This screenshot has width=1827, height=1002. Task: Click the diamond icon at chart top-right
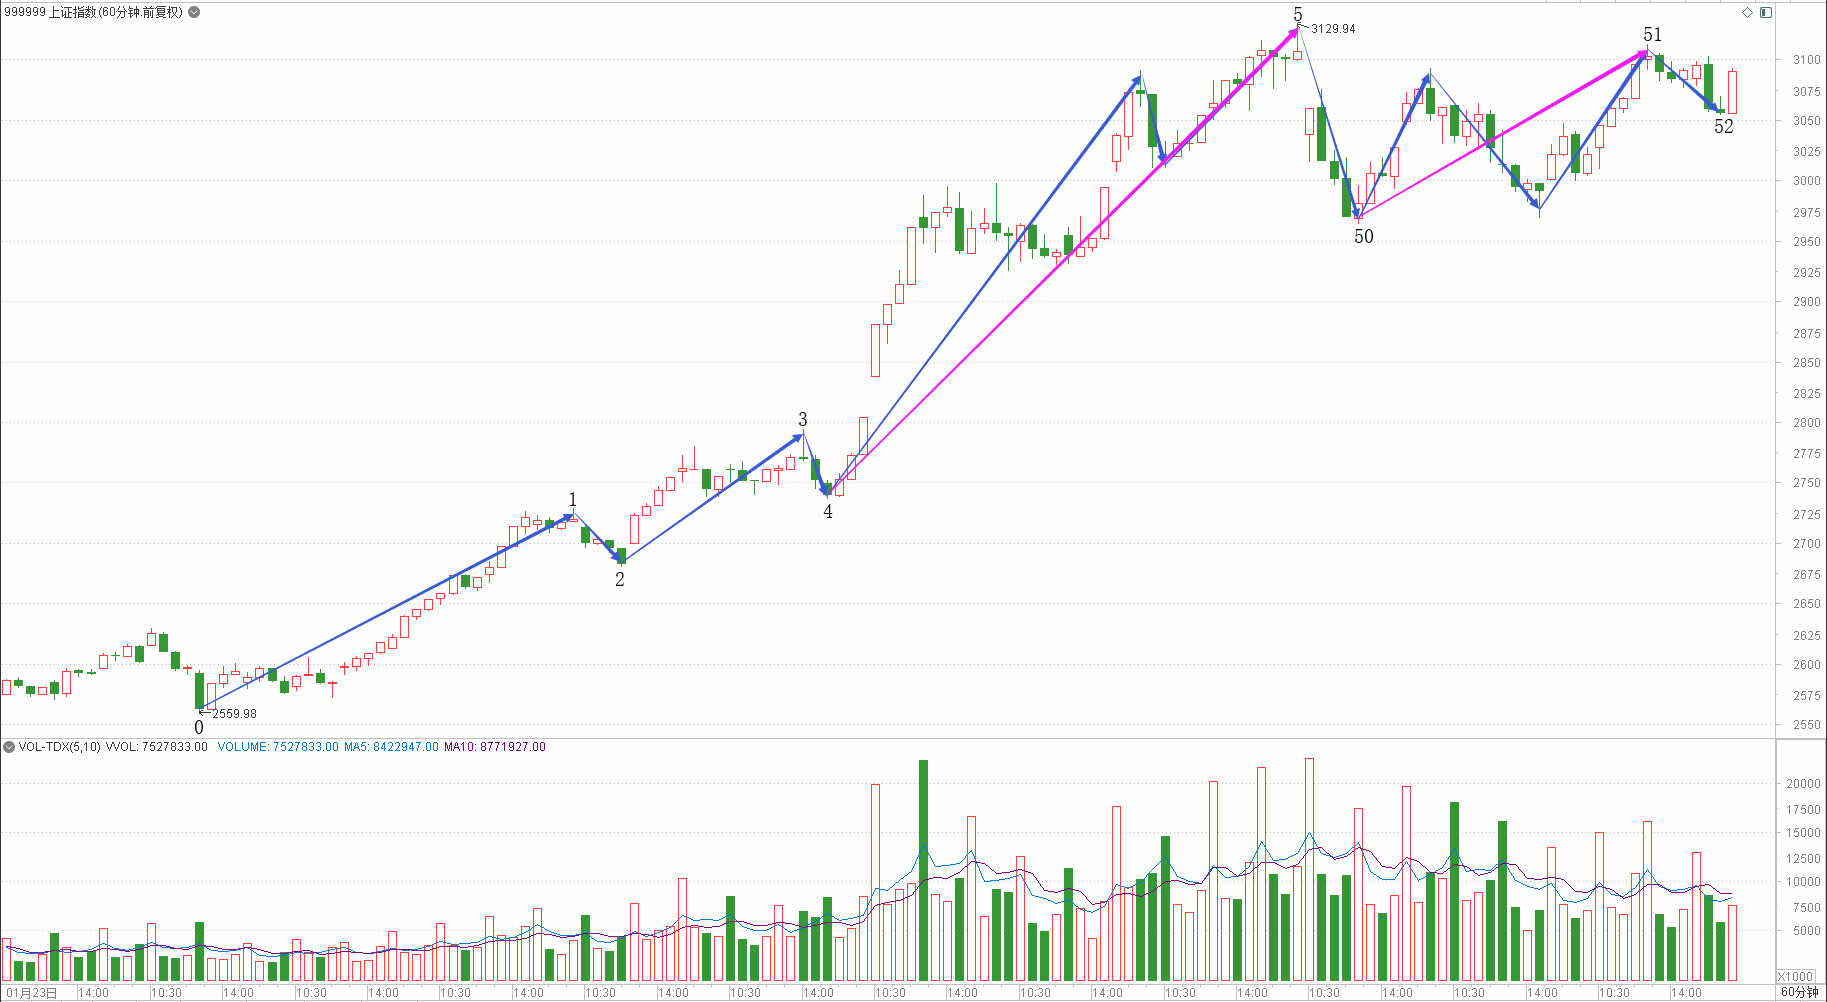click(1748, 12)
